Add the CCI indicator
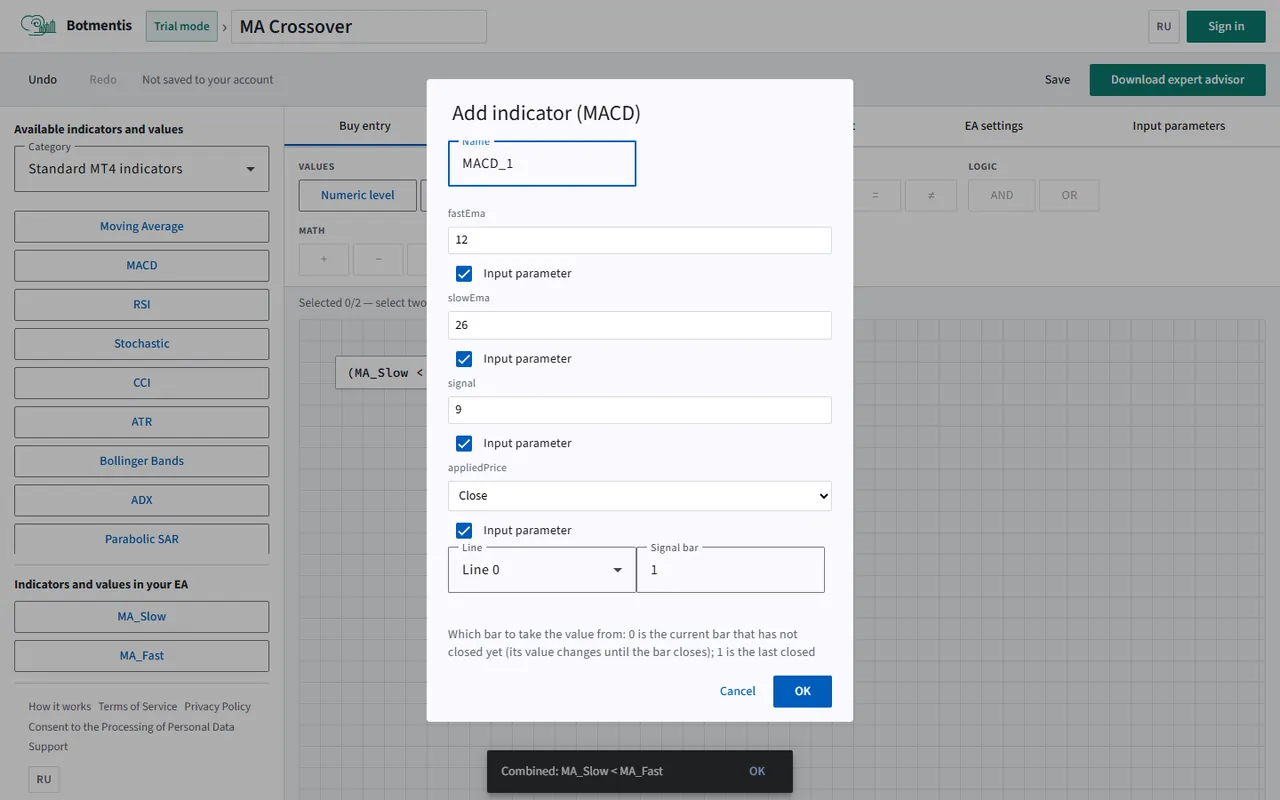Viewport: 1280px width, 800px height. tap(142, 382)
